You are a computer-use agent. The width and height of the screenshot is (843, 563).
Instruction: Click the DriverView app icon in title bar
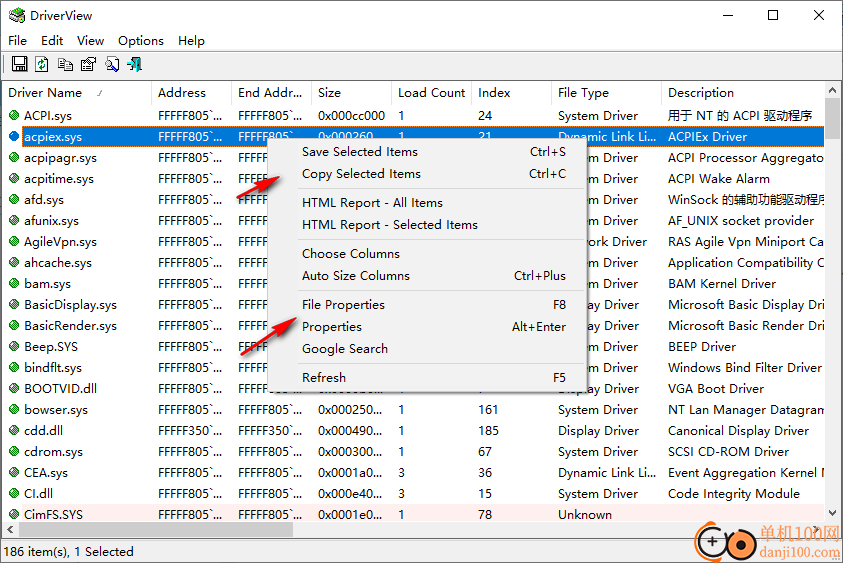pyautogui.click(x=17, y=16)
